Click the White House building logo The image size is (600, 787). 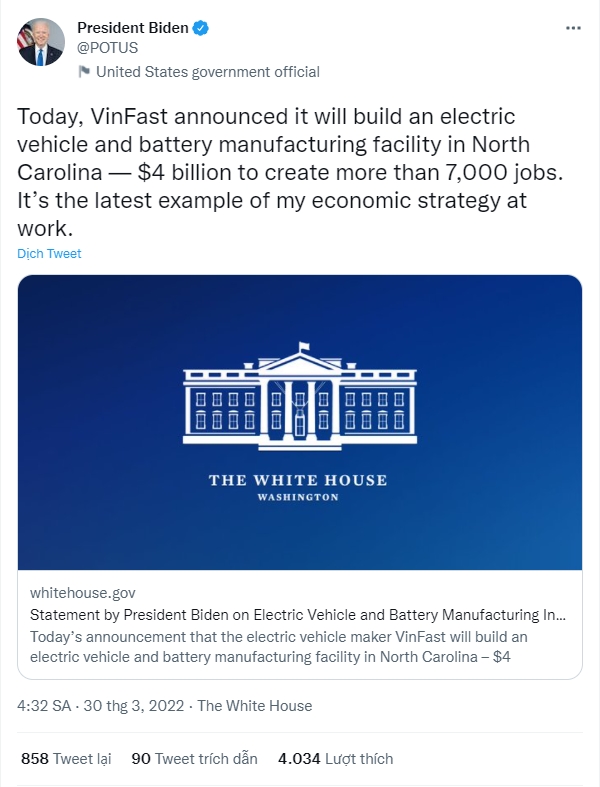(298, 394)
